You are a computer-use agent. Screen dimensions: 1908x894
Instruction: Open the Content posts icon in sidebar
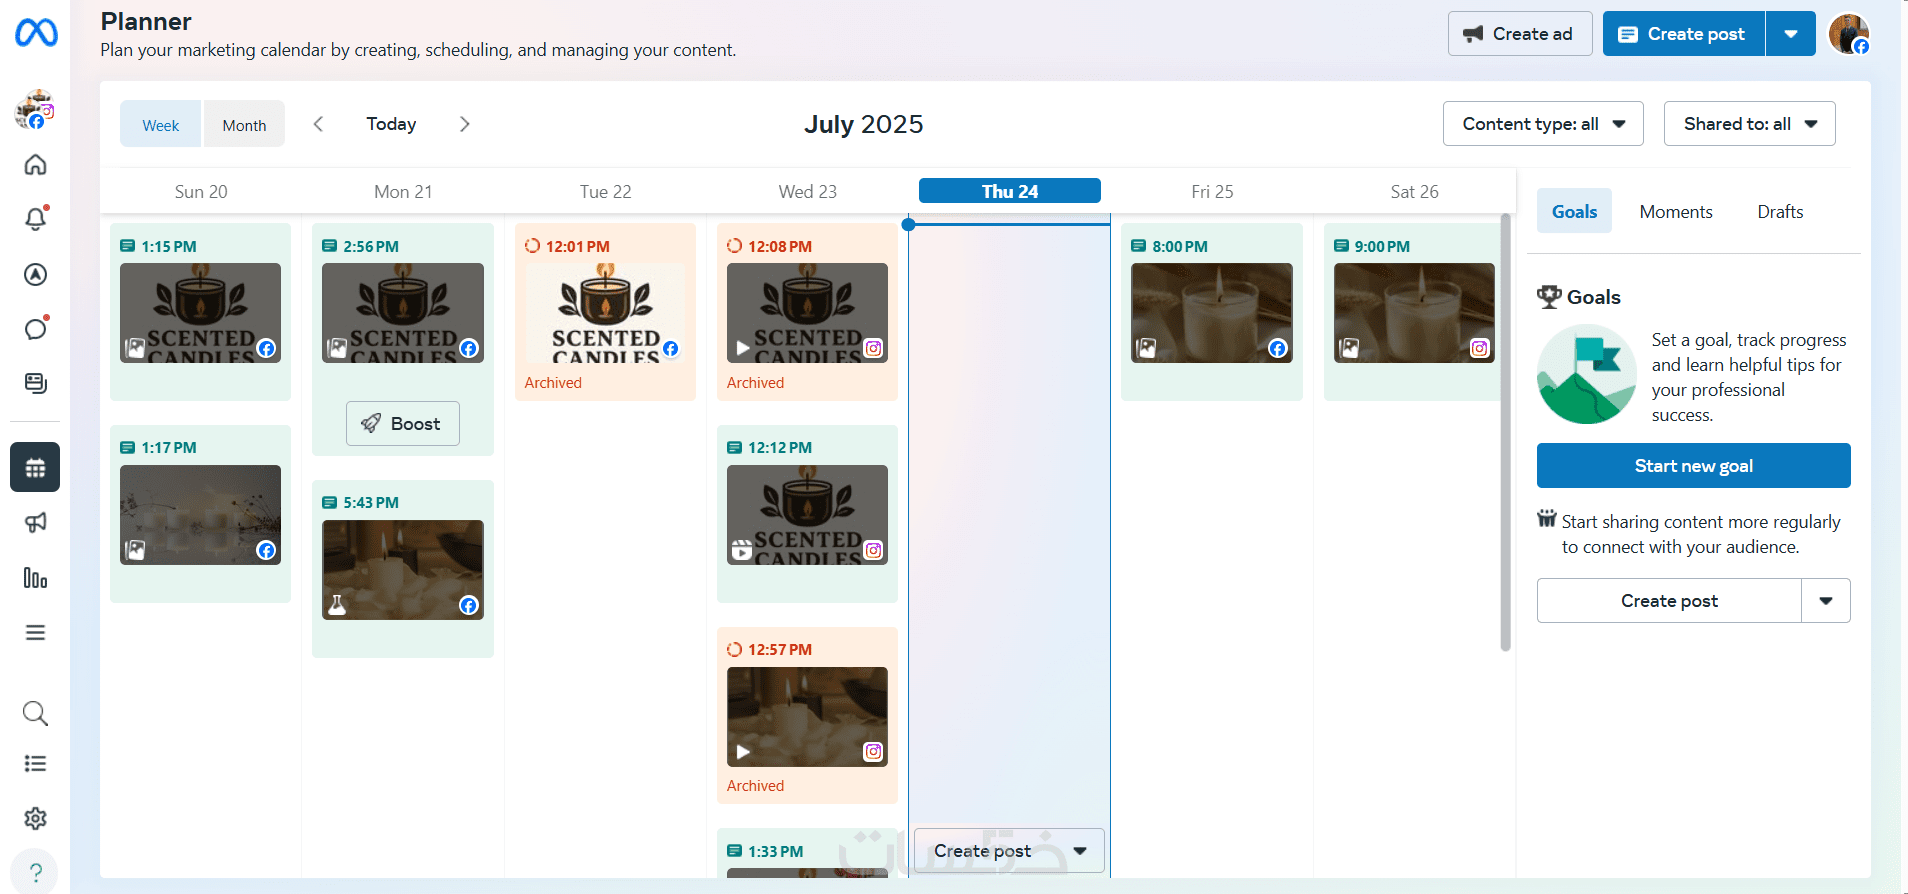point(35,383)
